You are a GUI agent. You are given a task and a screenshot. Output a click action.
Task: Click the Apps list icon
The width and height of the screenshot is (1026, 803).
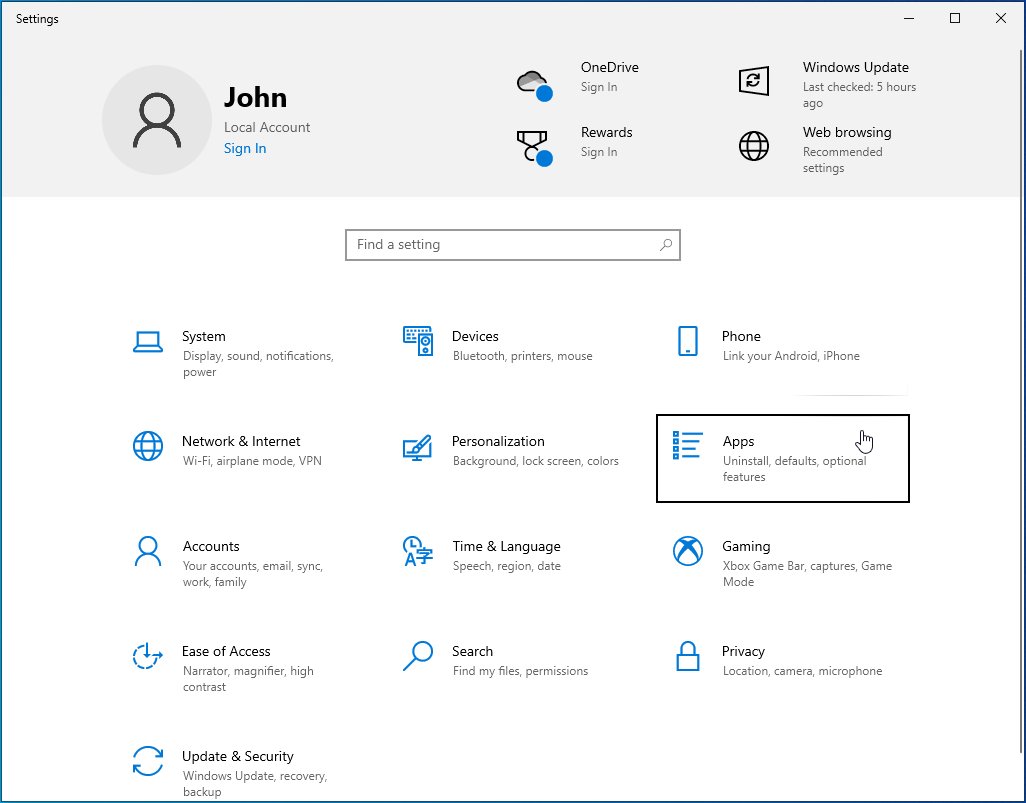coord(688,446)
